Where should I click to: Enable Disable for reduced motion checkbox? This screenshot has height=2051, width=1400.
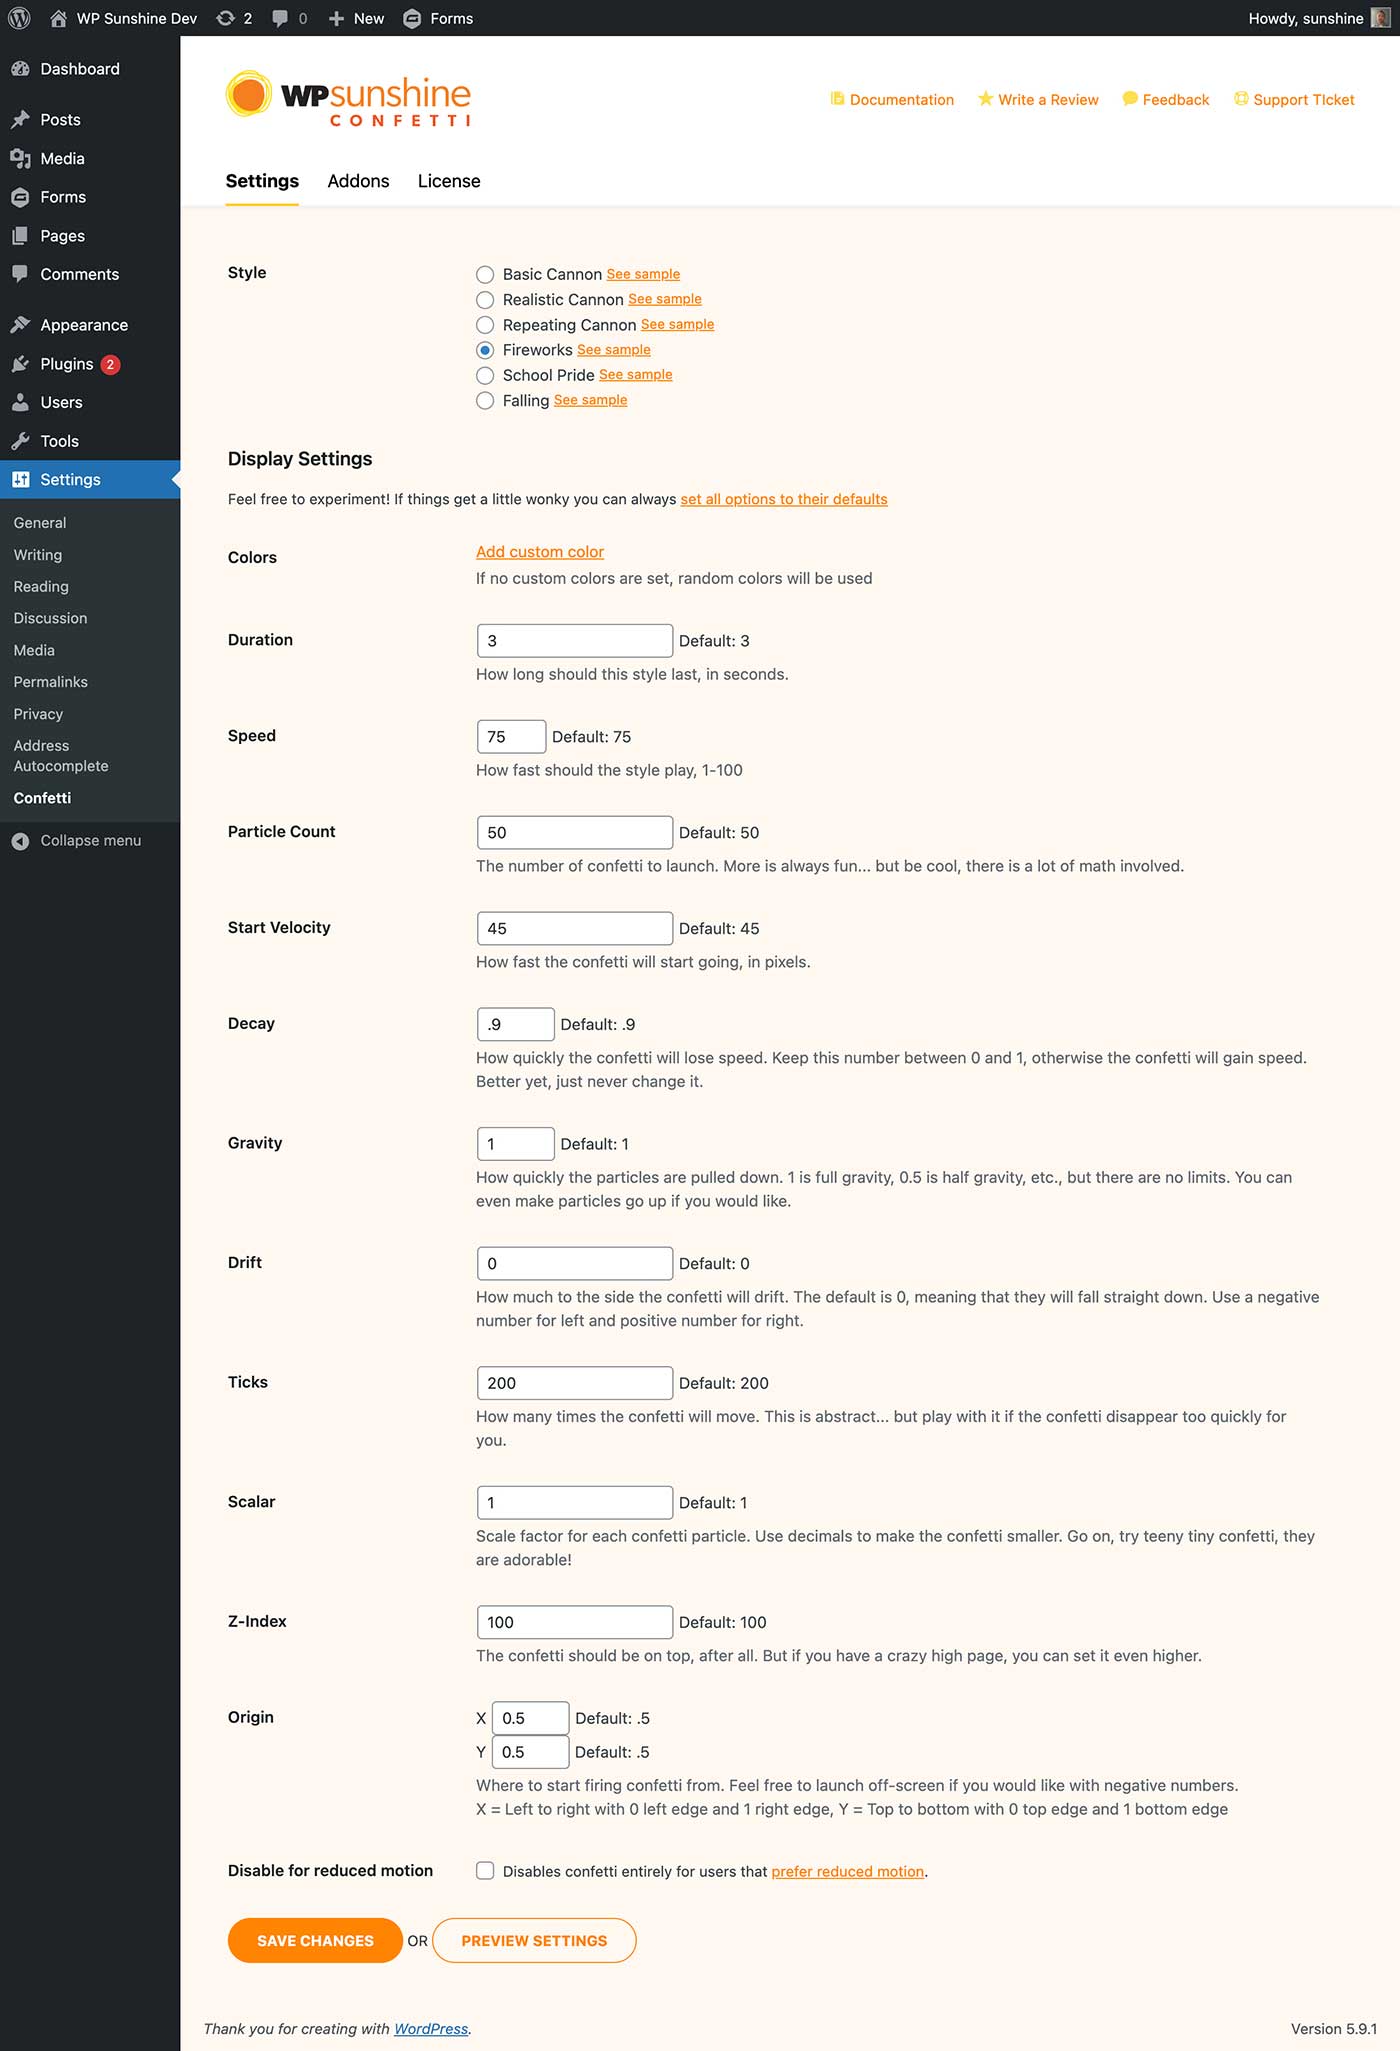485,1871
